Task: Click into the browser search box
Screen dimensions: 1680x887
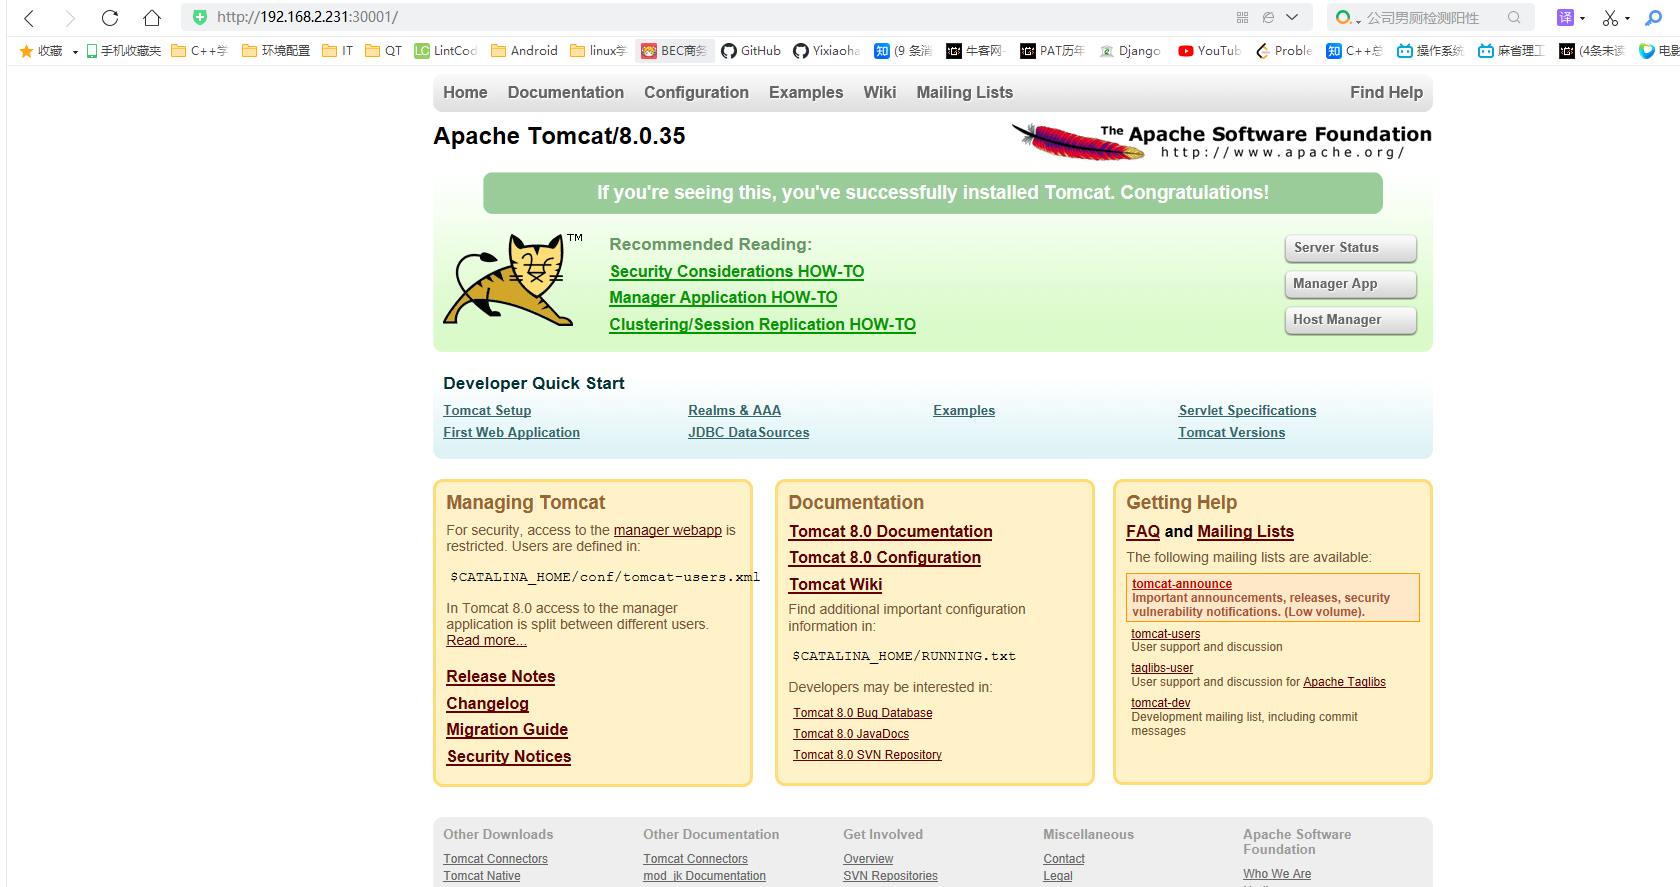Action: pos(1433,17)
